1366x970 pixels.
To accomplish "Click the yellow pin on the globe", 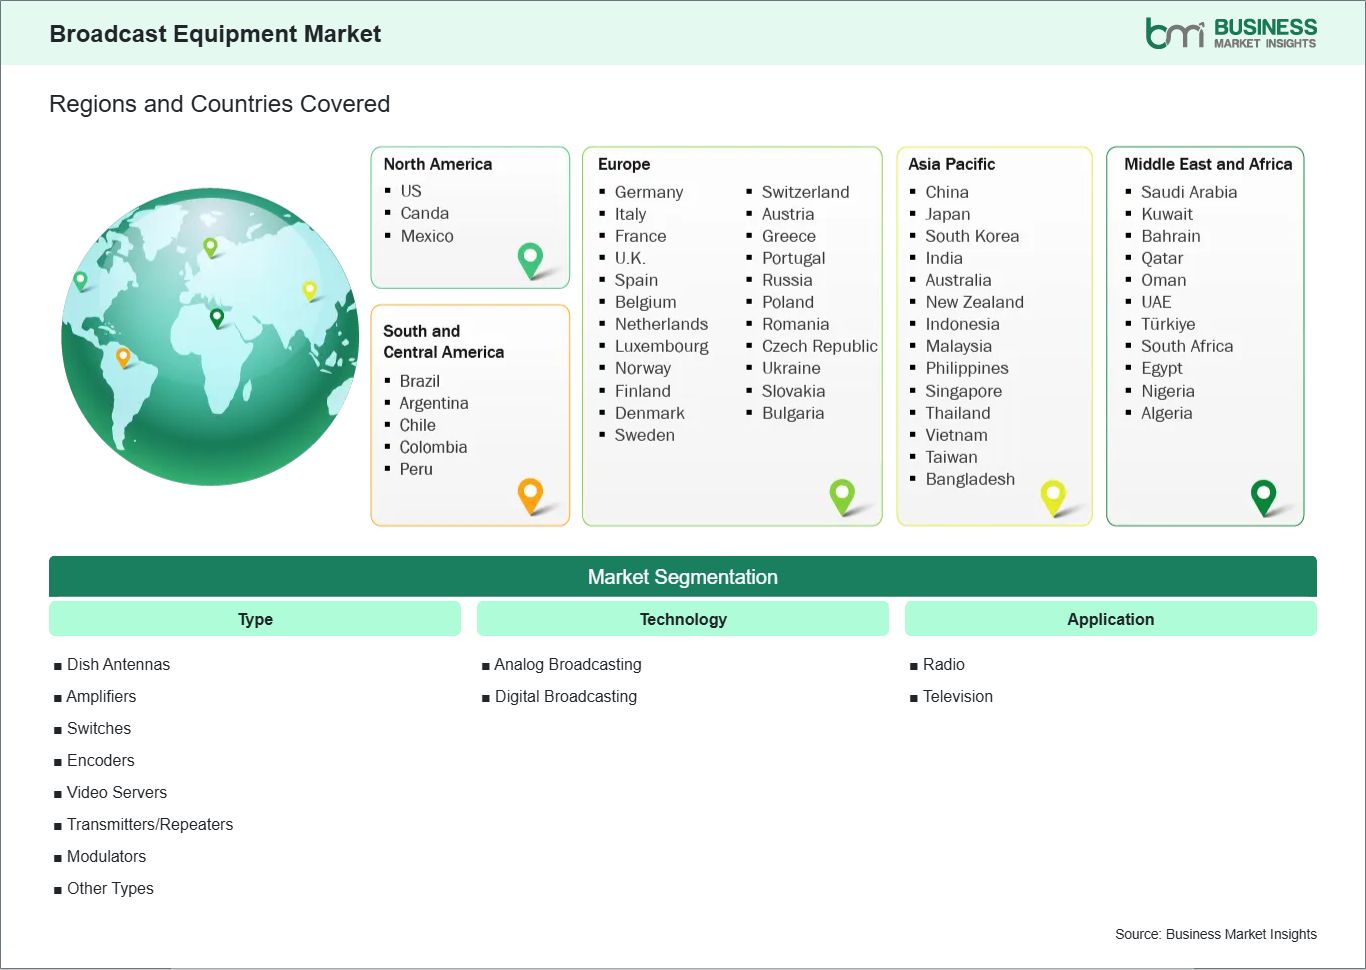I will click(x=310, y=290).
